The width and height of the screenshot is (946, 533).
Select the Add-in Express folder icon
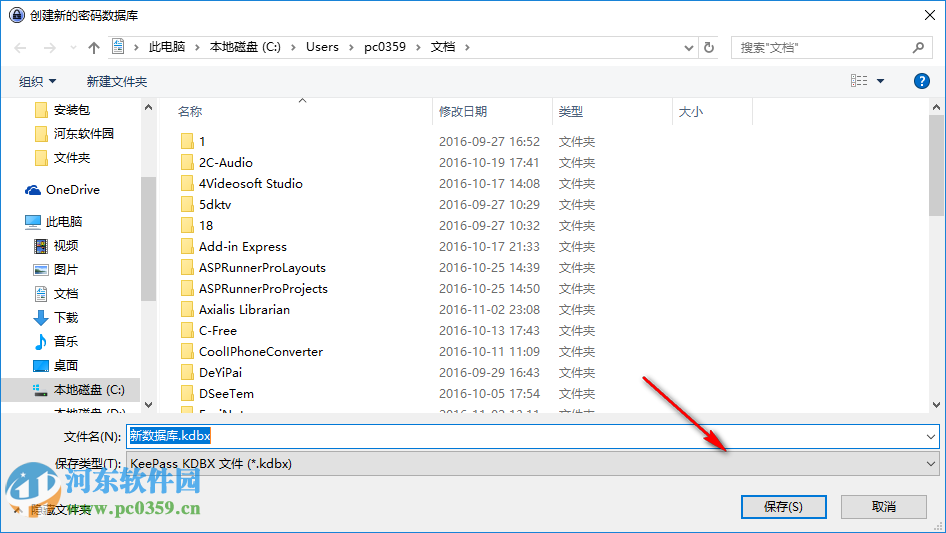[x=188, y=246]
